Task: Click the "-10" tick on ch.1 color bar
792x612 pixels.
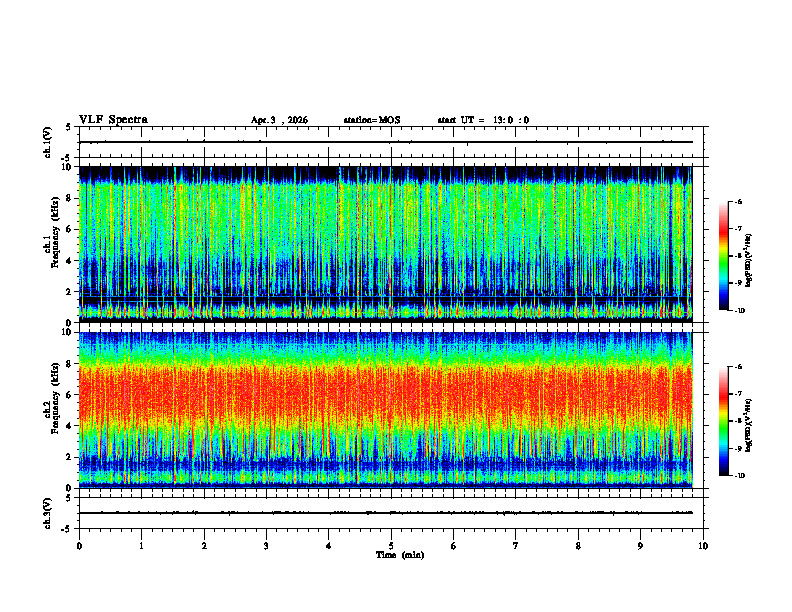Action: [x=740, y=311]
